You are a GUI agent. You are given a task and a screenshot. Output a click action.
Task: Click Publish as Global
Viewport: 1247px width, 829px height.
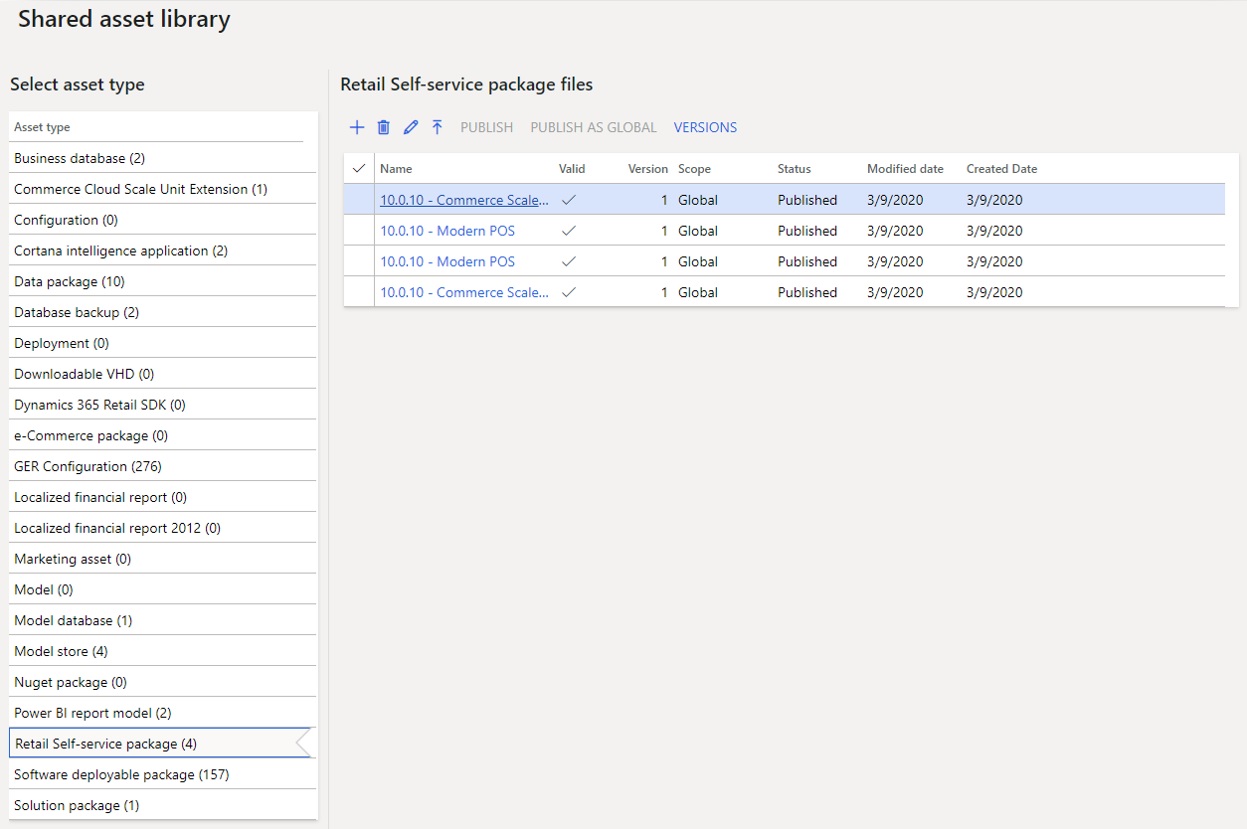pos(593,127)
